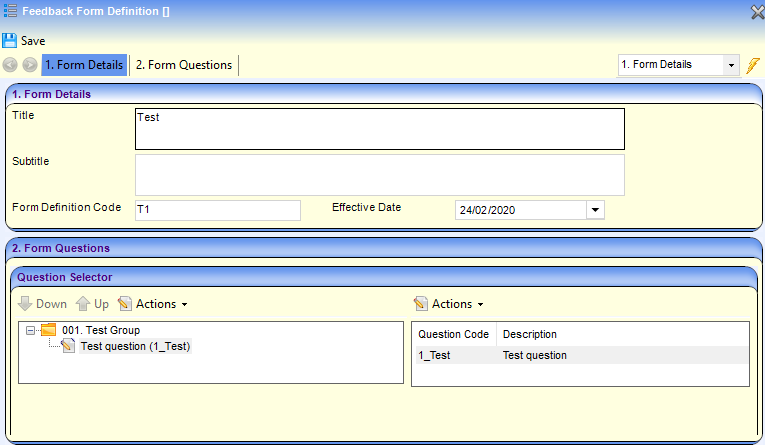Open the Form Details section selector dropdown
Image resolution: width=765 pixels, height=445 pixels.
(731, 65)
